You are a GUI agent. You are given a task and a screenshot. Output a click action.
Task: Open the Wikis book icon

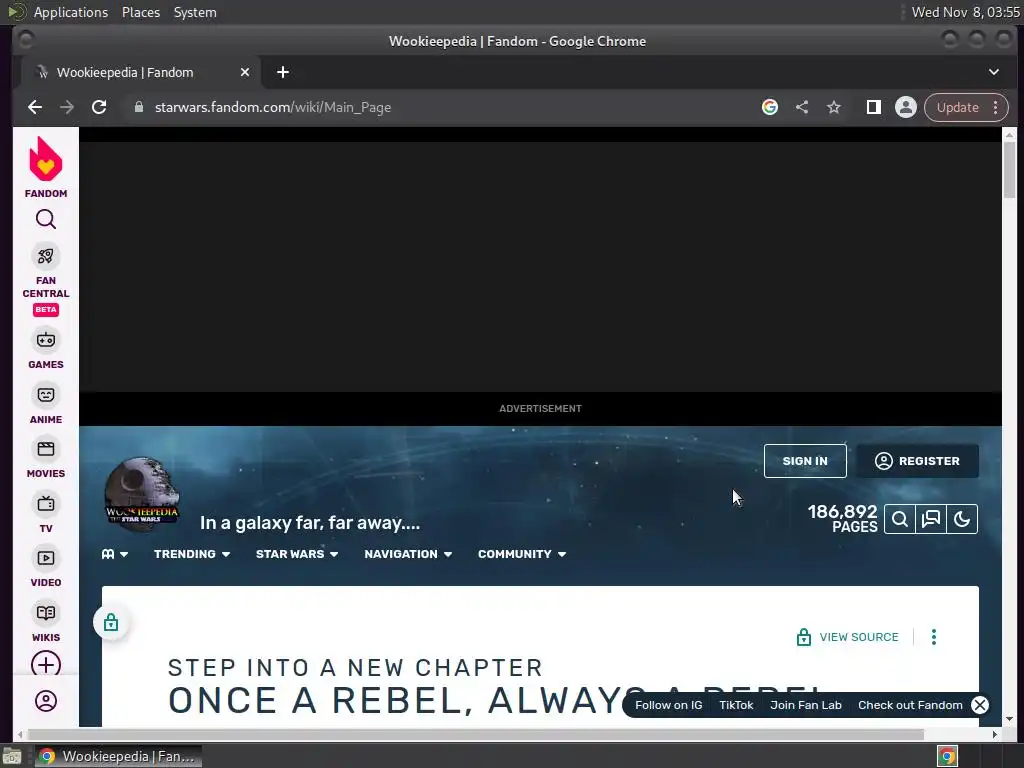tap(46, 613)
